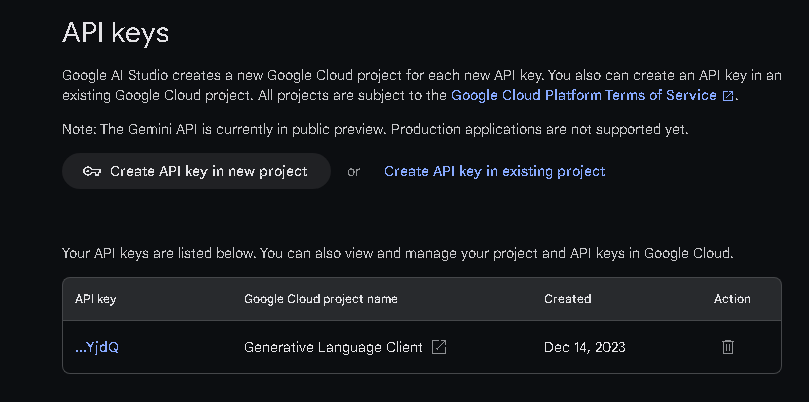The width and height of the screenshot is (809, 402).
Task: Click the Action column header
Action: (732, 299)
